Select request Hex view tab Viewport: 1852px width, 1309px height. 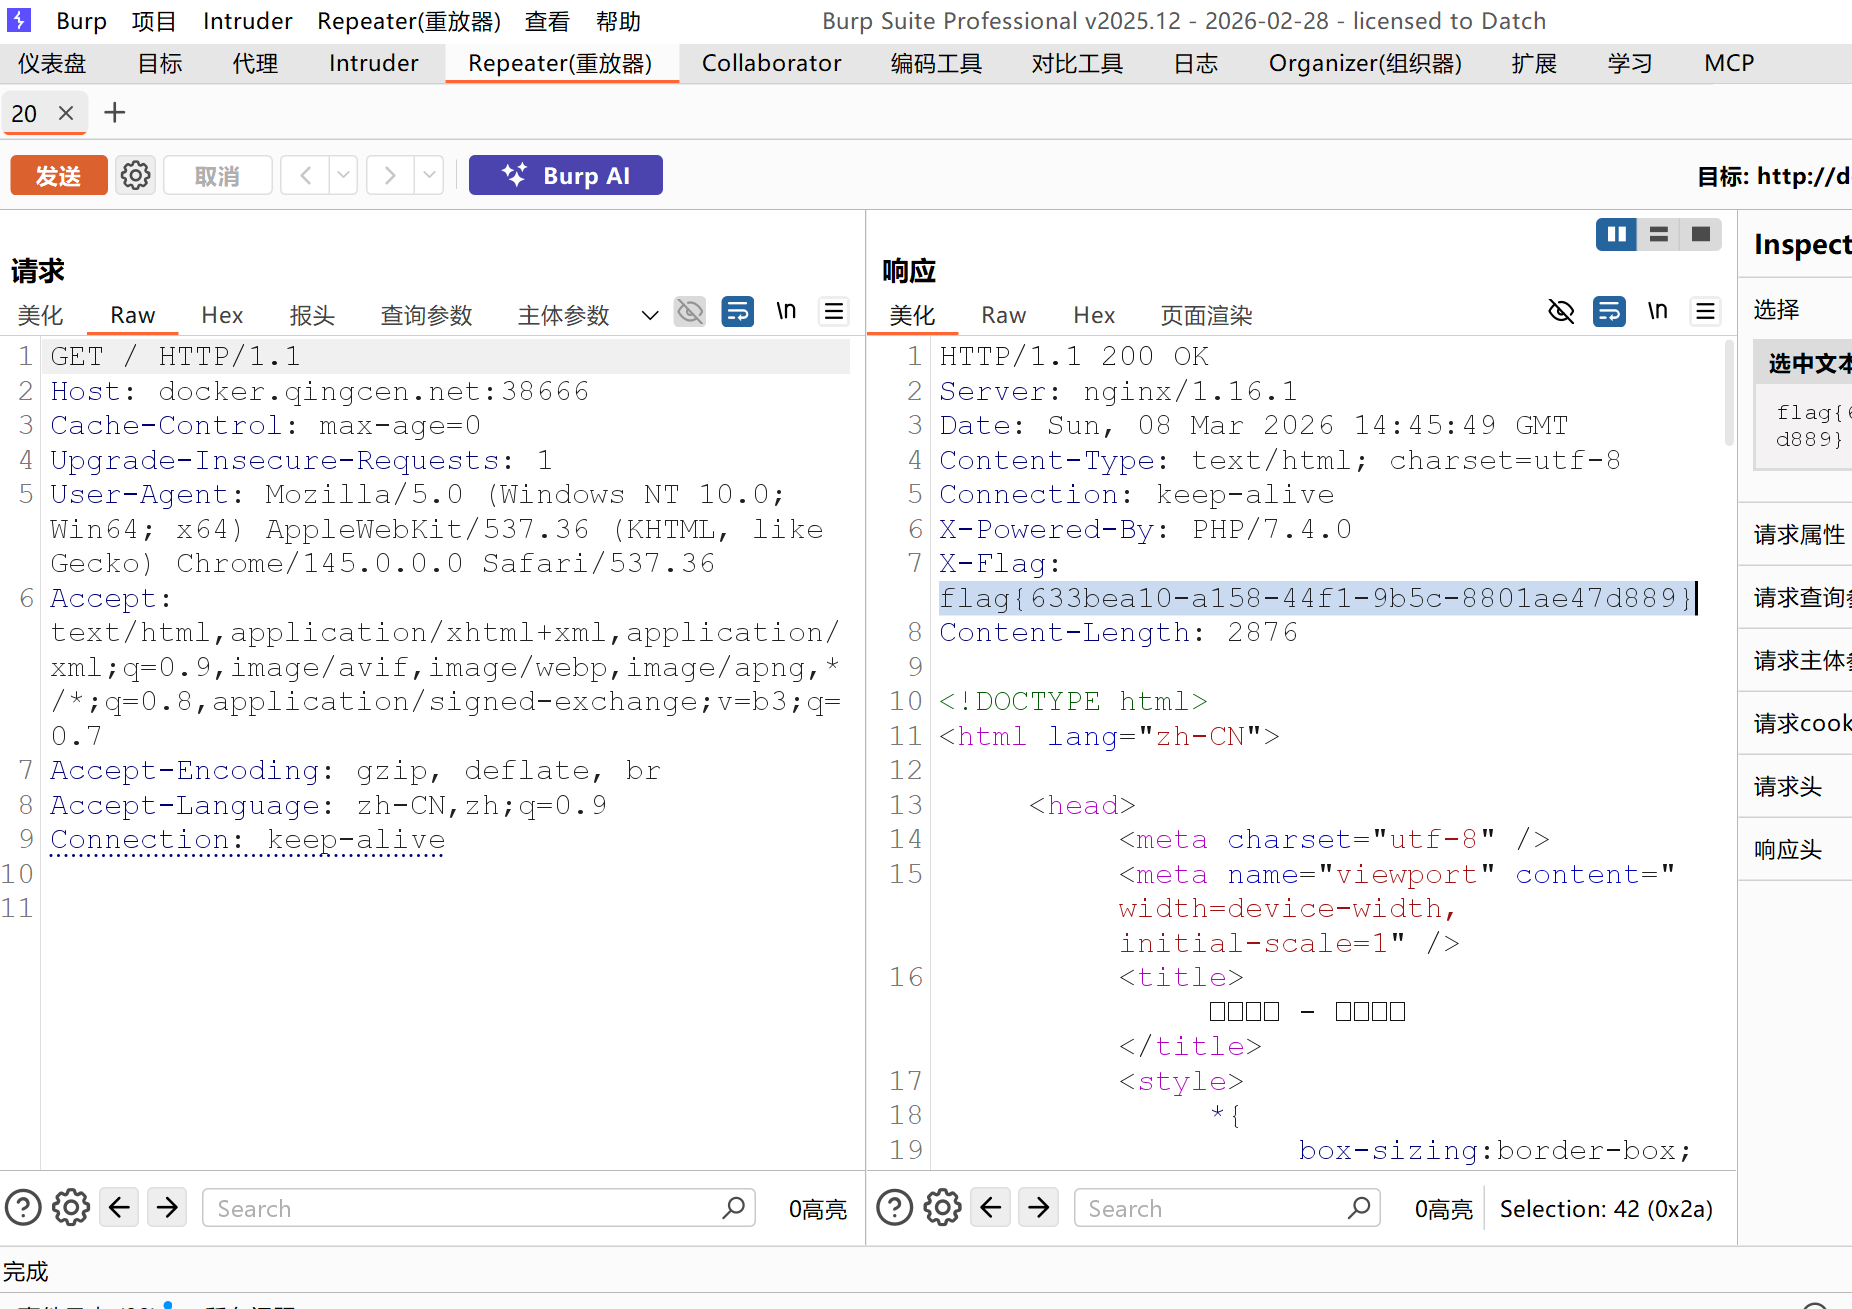[x=222, y=315]
